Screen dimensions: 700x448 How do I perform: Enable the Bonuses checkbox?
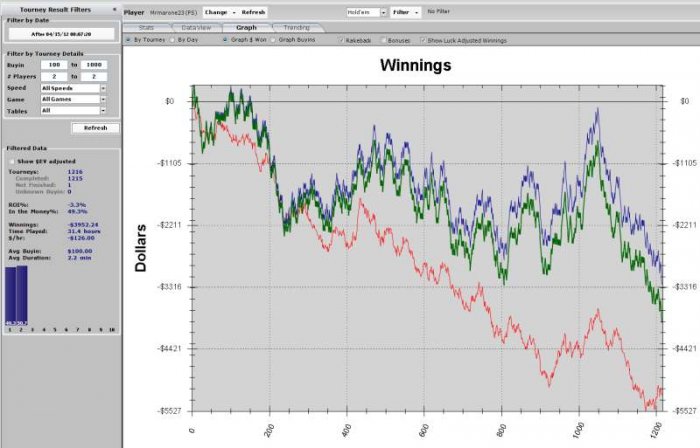383,40
